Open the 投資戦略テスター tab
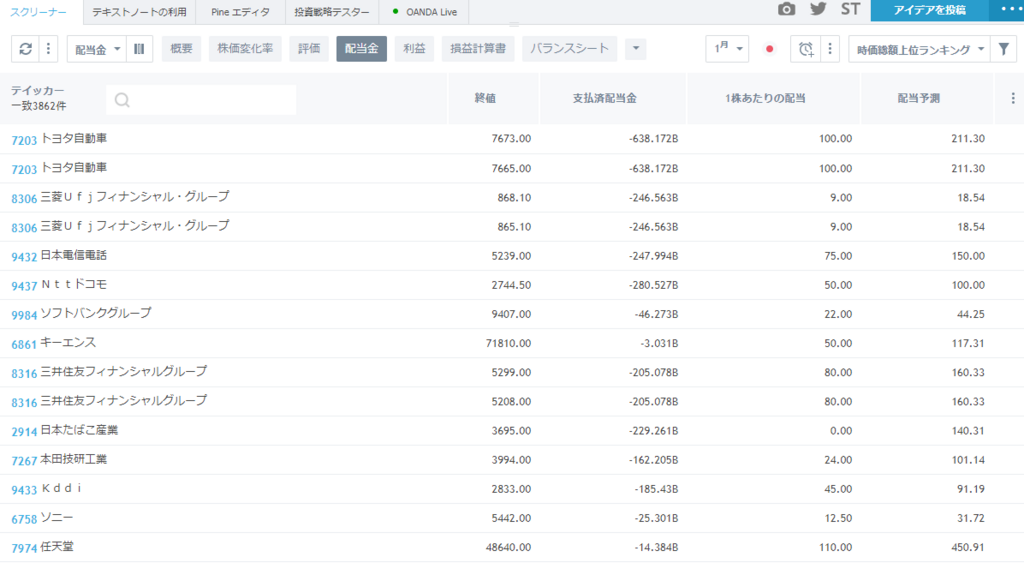The height and width of the screenshot is (563, 1024). click(x=332, y=12)
